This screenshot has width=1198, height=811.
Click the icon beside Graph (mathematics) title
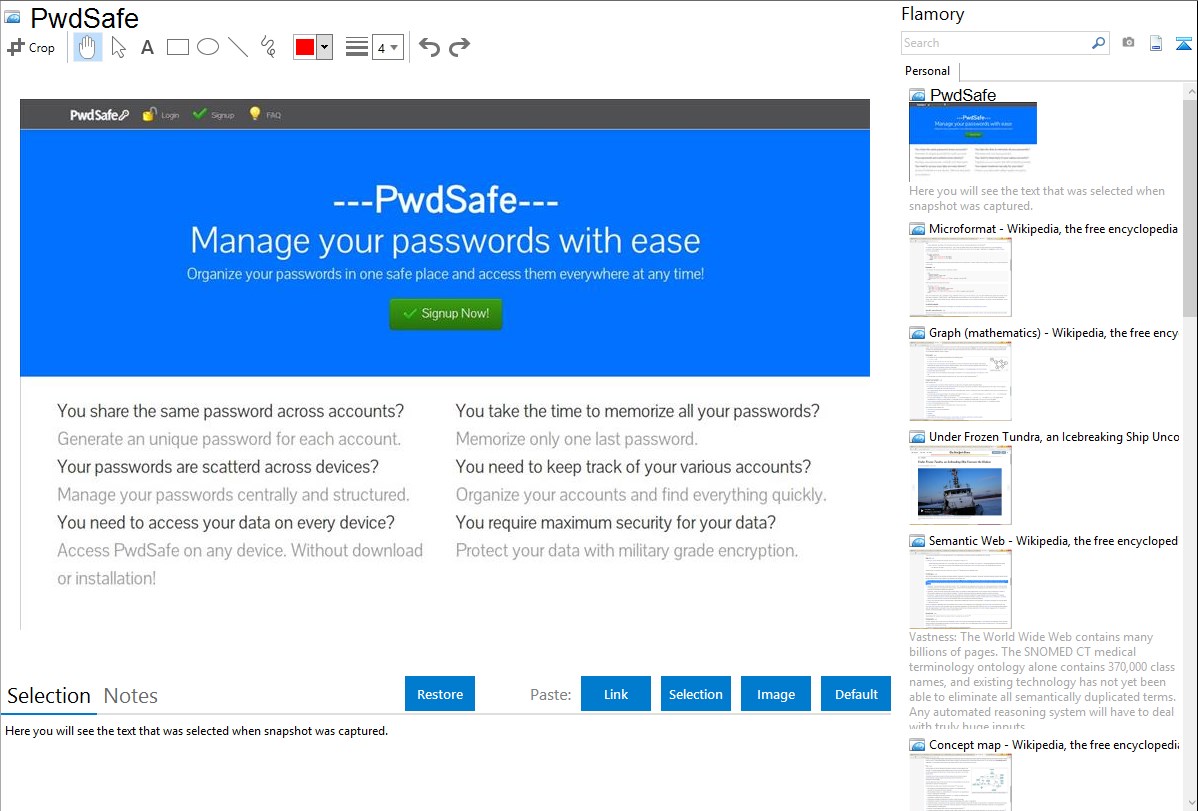[917, 333]
